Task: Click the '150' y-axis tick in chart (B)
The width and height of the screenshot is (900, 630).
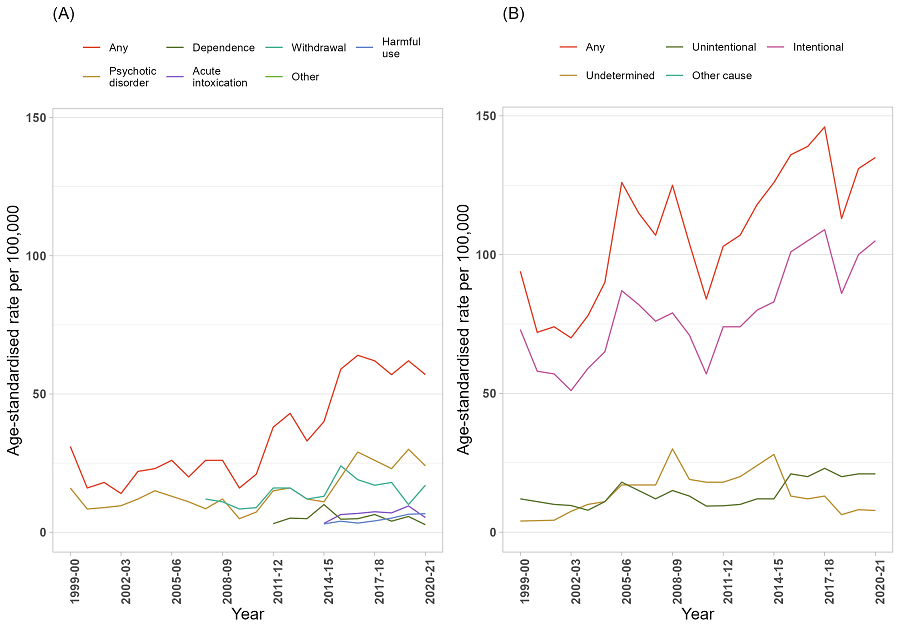Action: click(x=487, y=115)
